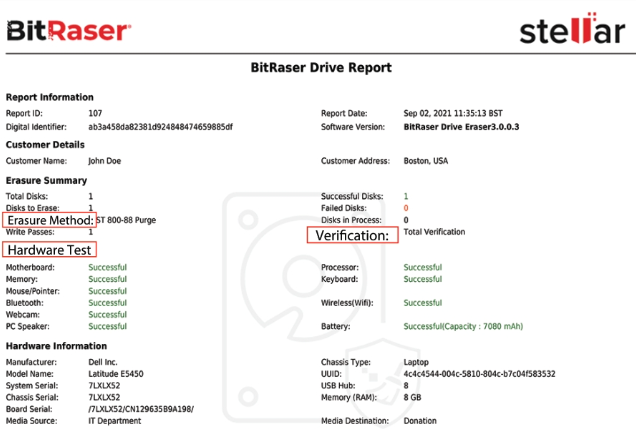Click the red Failed Disks value '0'
This screenshot has height=429, width=636.
(x=406, y=208)
